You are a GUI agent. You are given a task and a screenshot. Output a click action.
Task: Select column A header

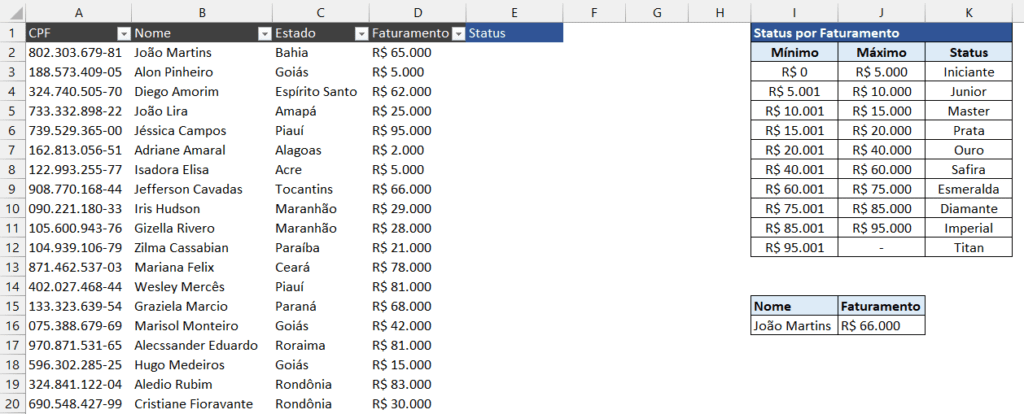coord(79,12)
